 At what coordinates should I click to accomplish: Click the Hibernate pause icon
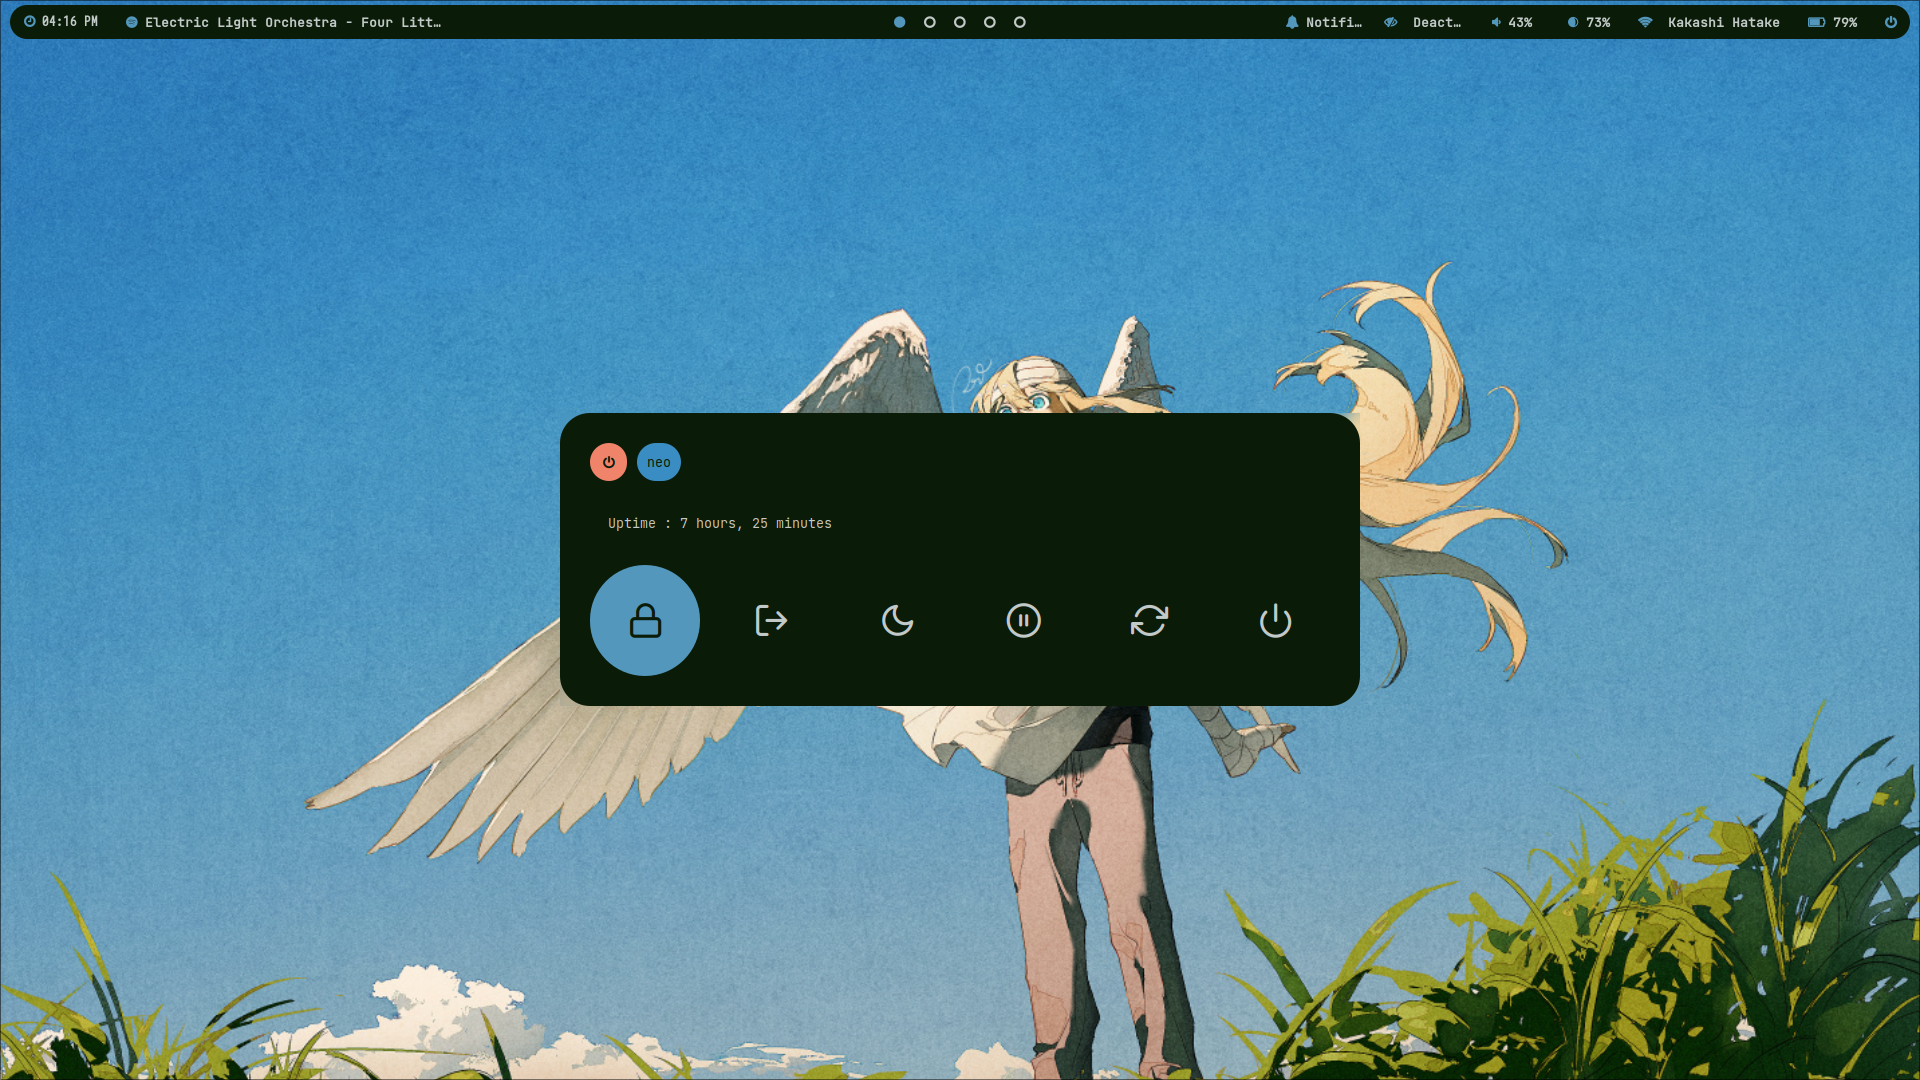[x=1023, y=620]
